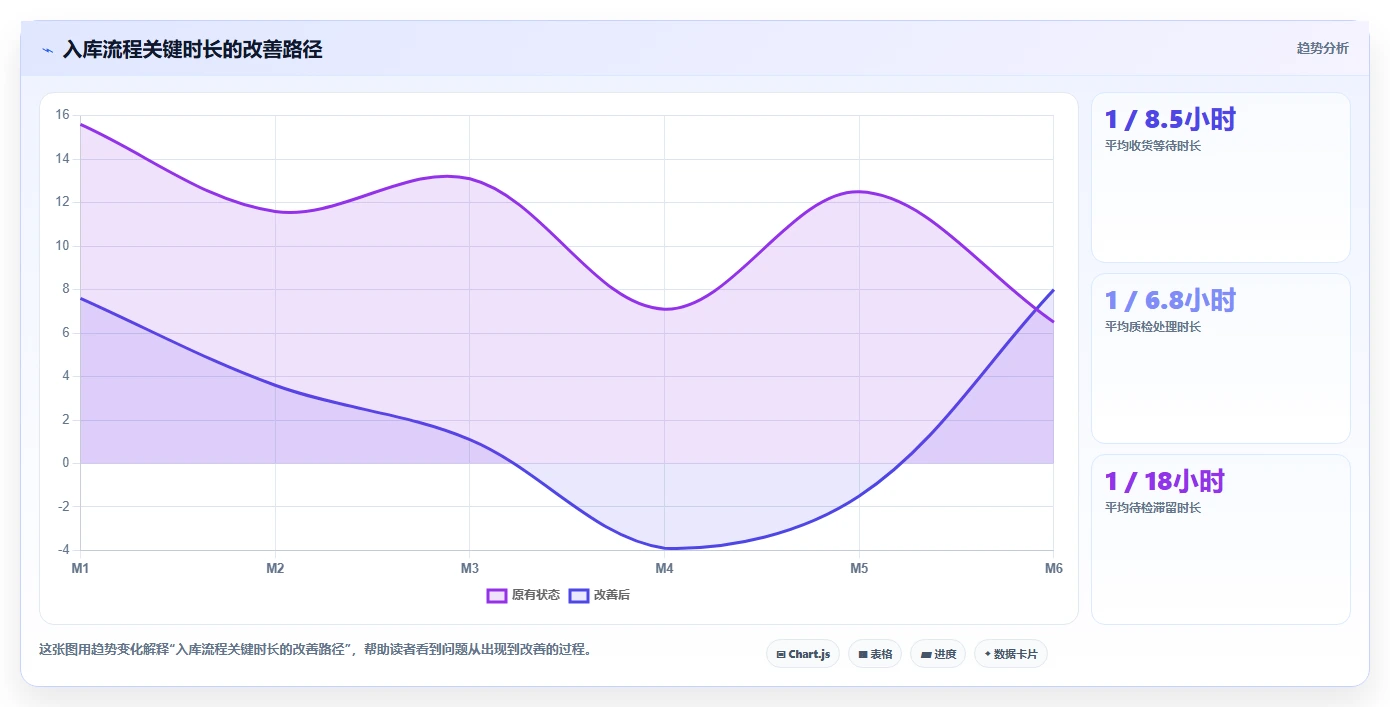This screenshot has height=707, width=1390.
Task: Toggle the 原有状态 legend series
Action: (523, 595)
